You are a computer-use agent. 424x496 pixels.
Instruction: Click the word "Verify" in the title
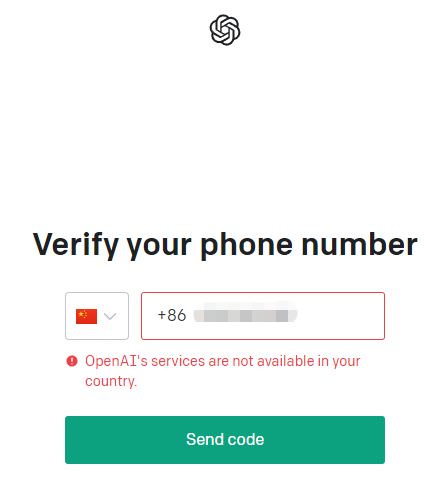click(76, 245)
